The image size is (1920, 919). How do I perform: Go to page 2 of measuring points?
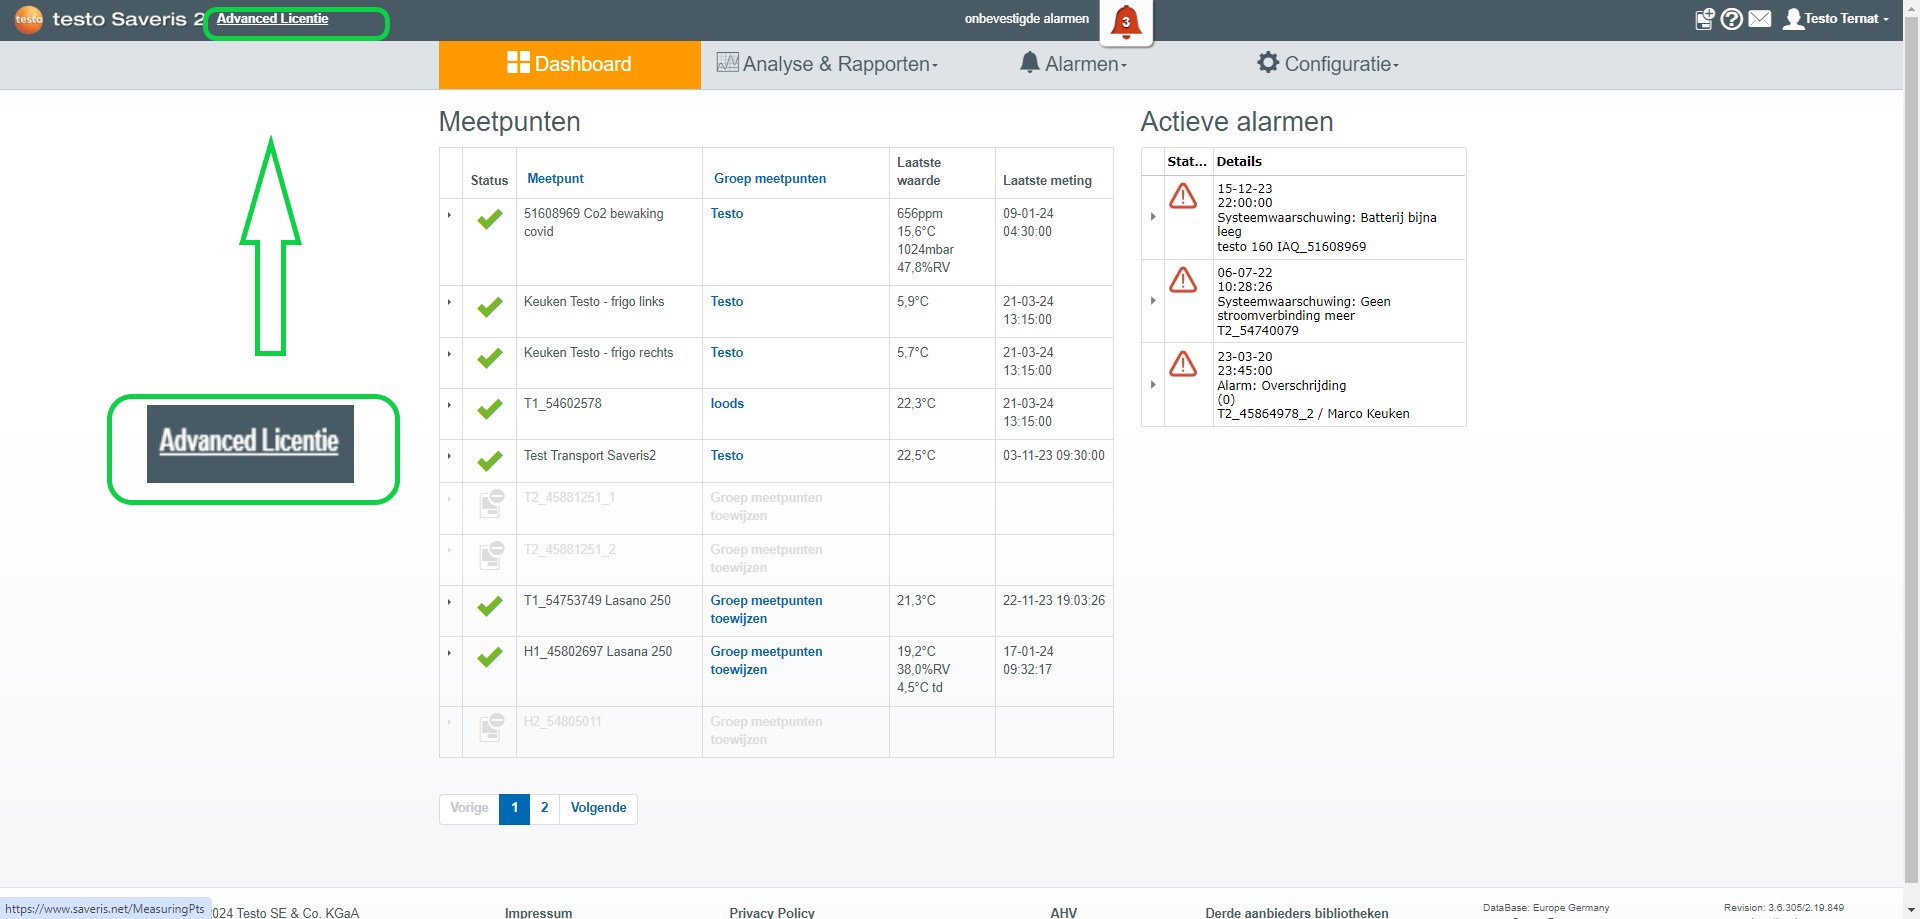point(544,809)
